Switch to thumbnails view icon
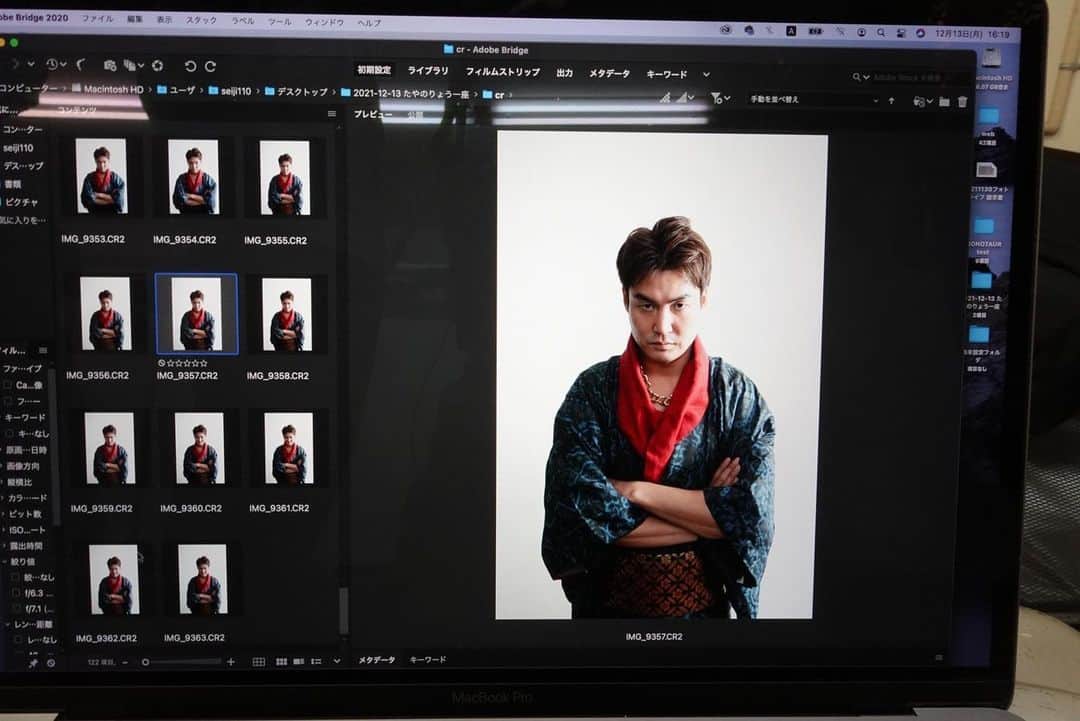Viewport: 1080px width, 721px height. coord(282,662)
